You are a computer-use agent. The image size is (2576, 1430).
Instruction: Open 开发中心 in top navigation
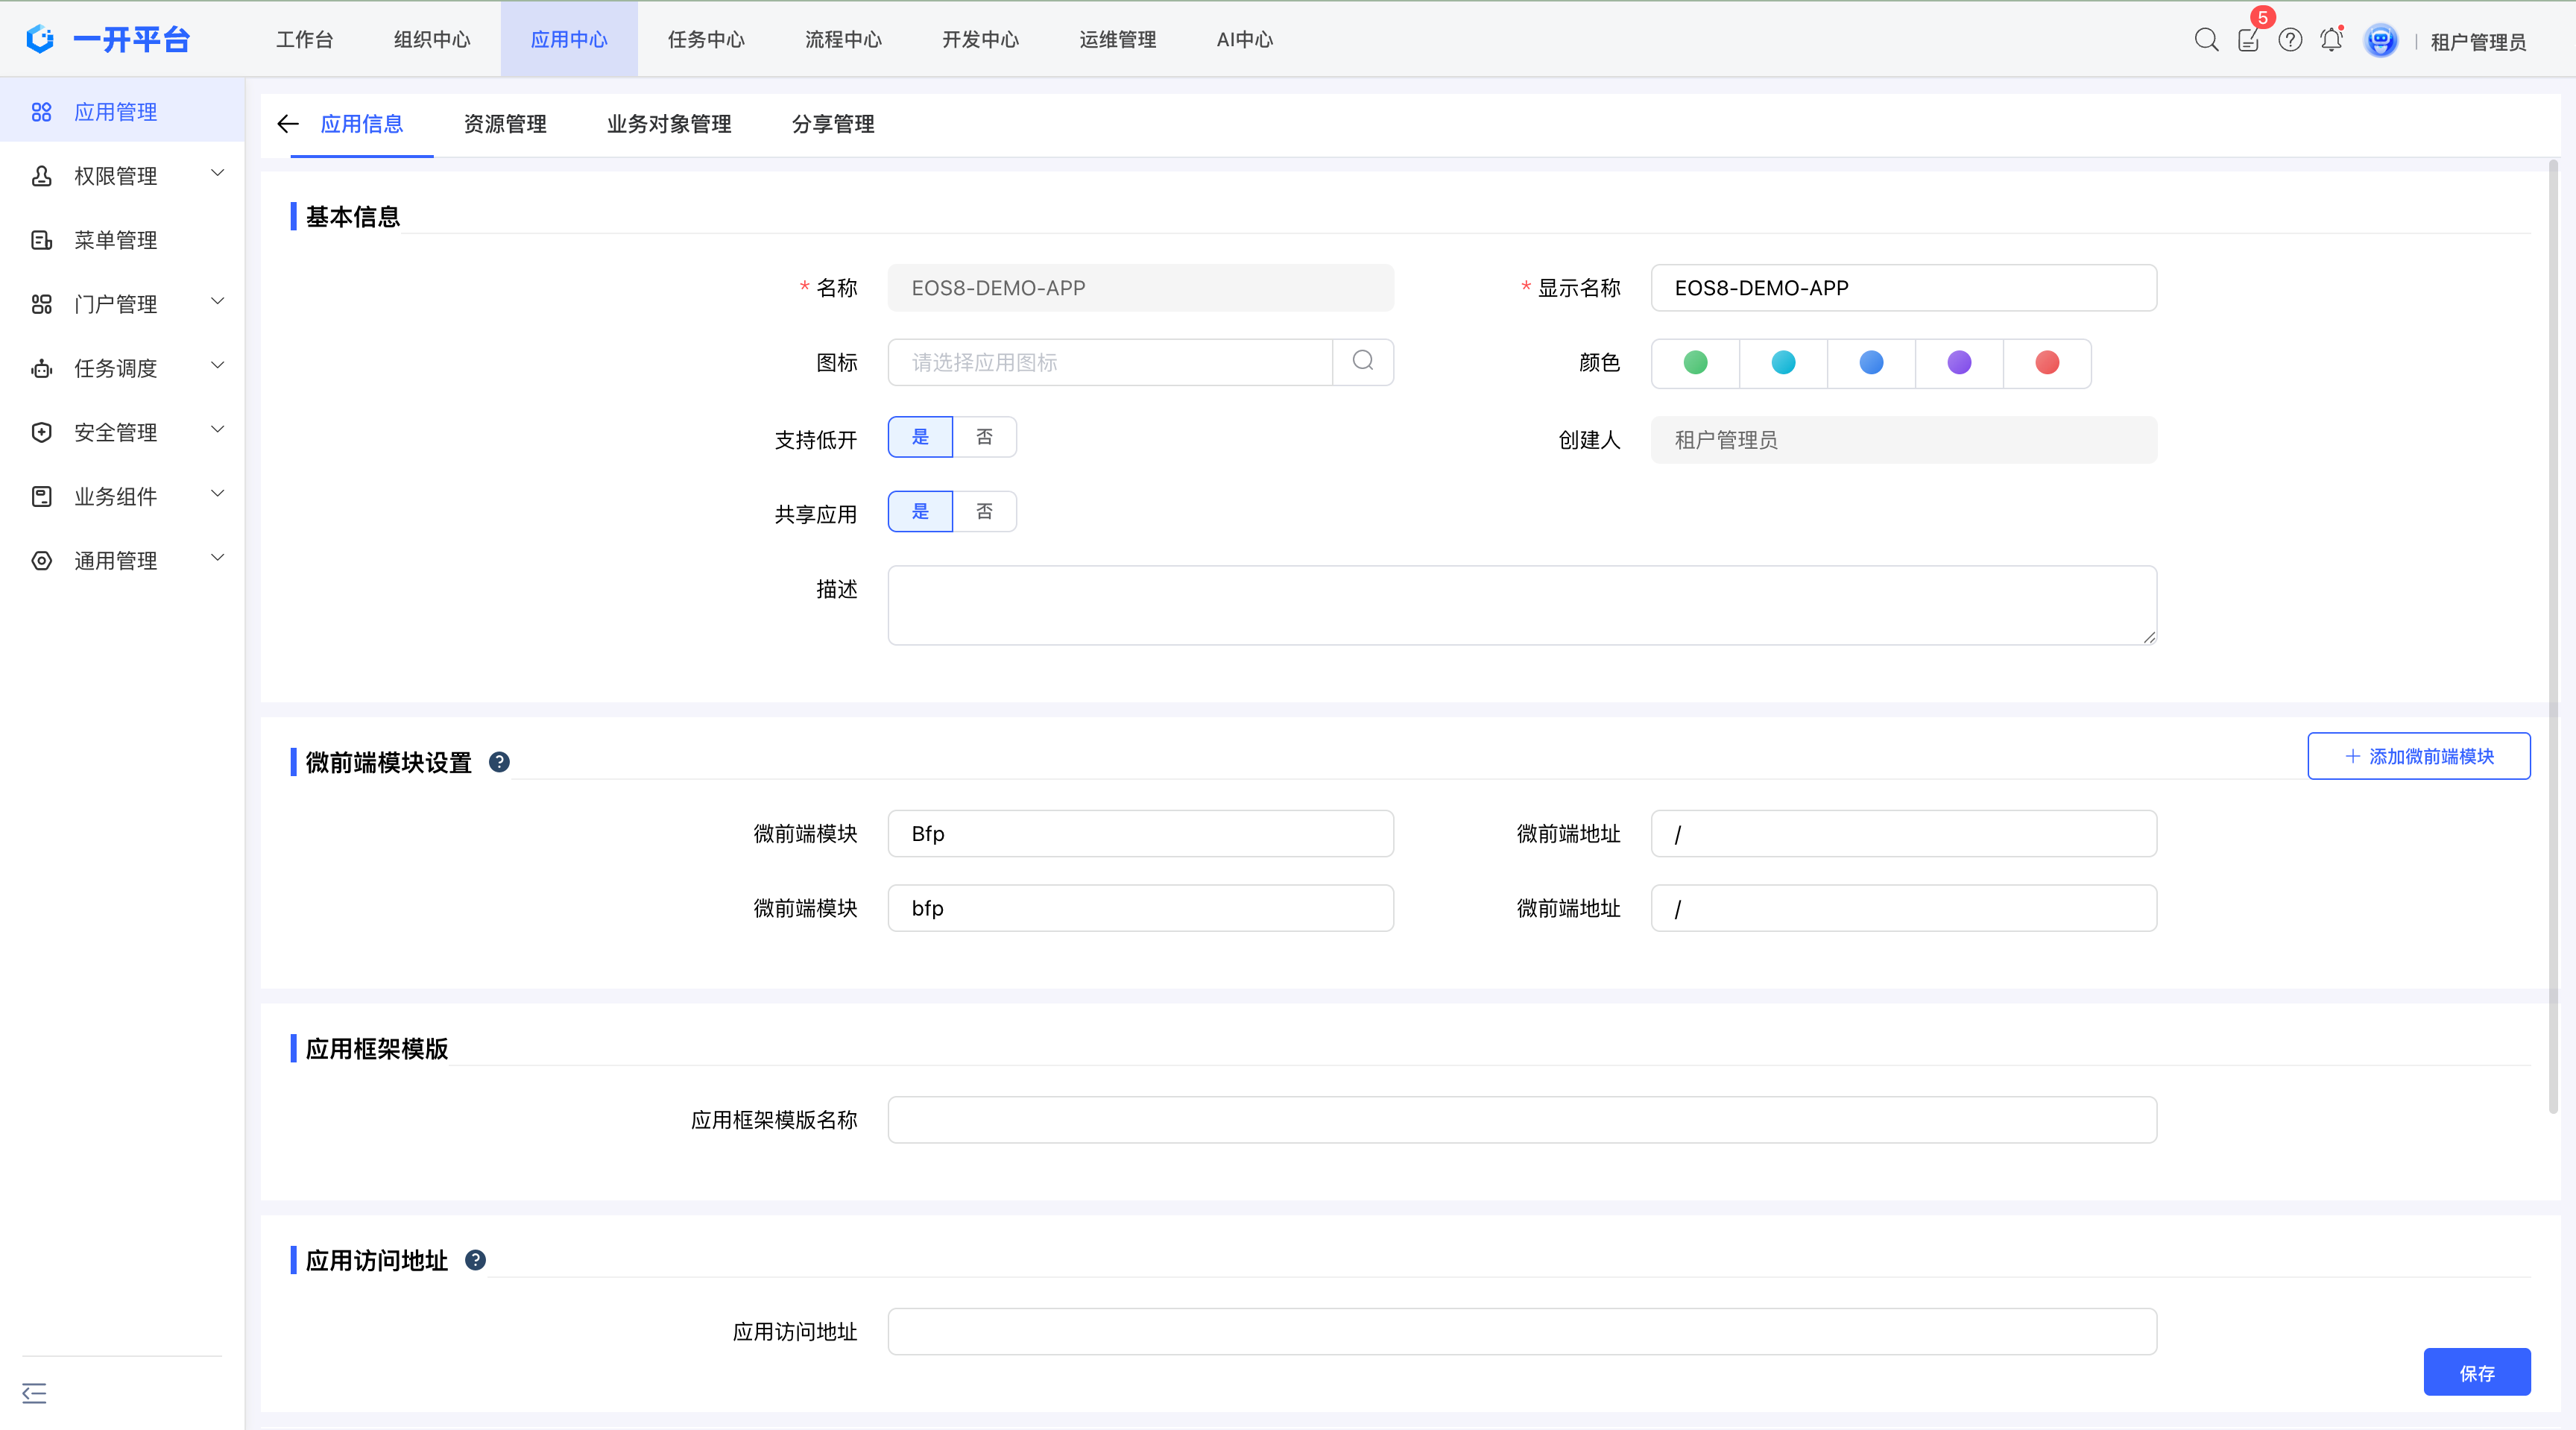[x=980, y=40]
